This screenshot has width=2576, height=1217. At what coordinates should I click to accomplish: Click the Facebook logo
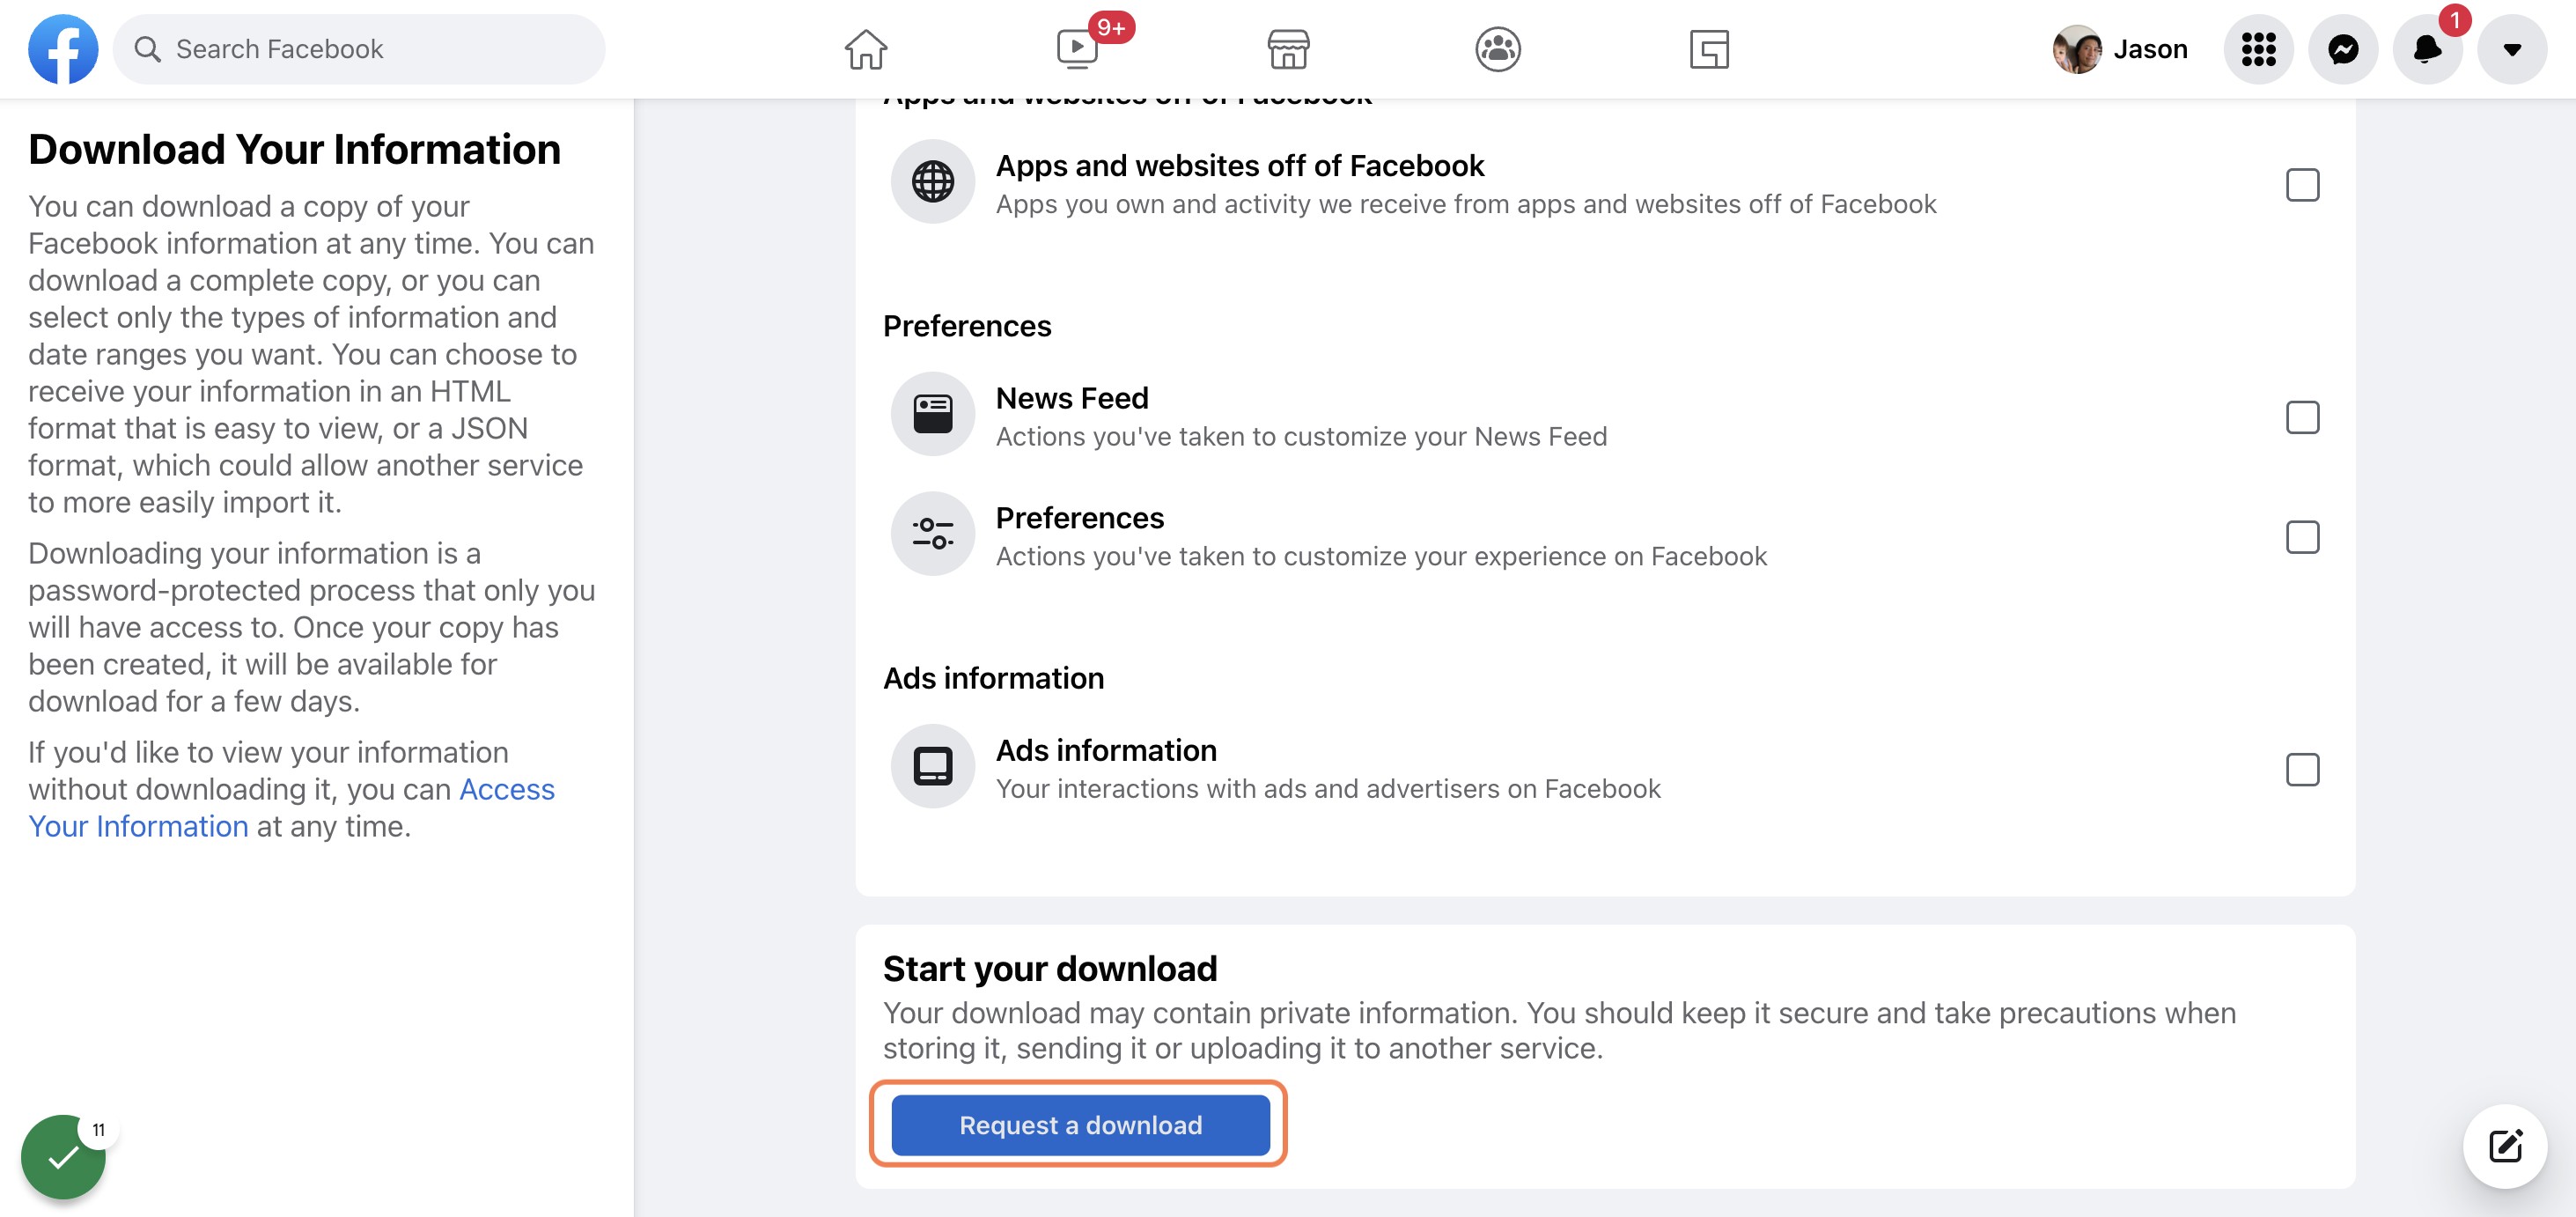[x=63, y=49]
